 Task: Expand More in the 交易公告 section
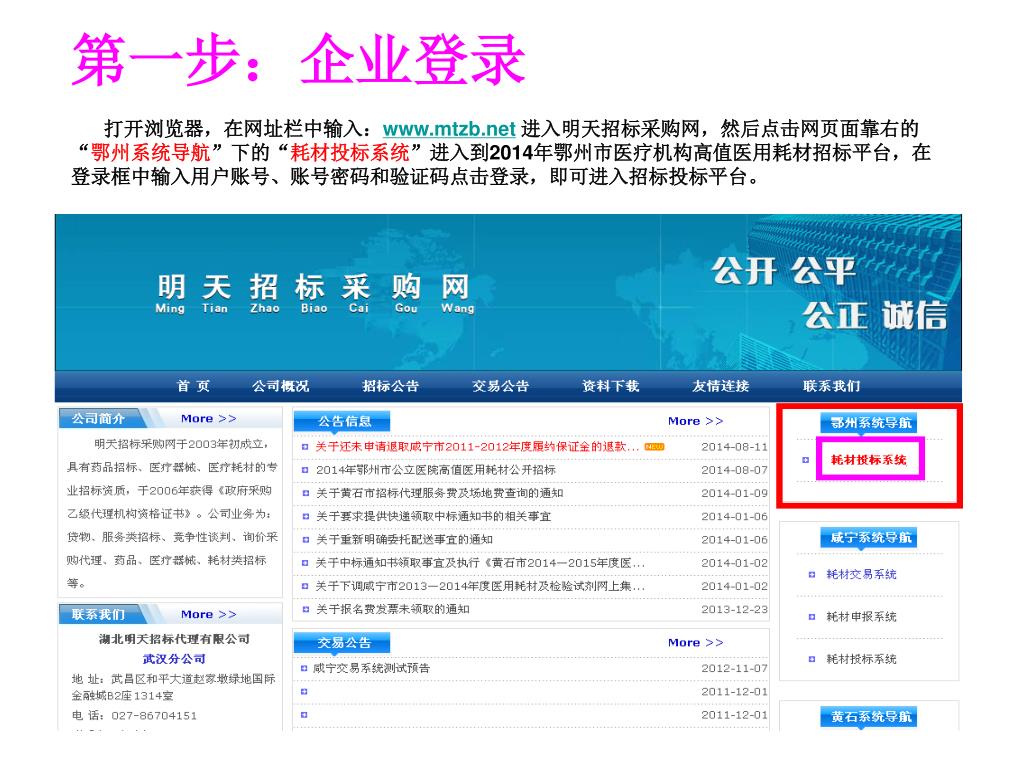point(695,643)
